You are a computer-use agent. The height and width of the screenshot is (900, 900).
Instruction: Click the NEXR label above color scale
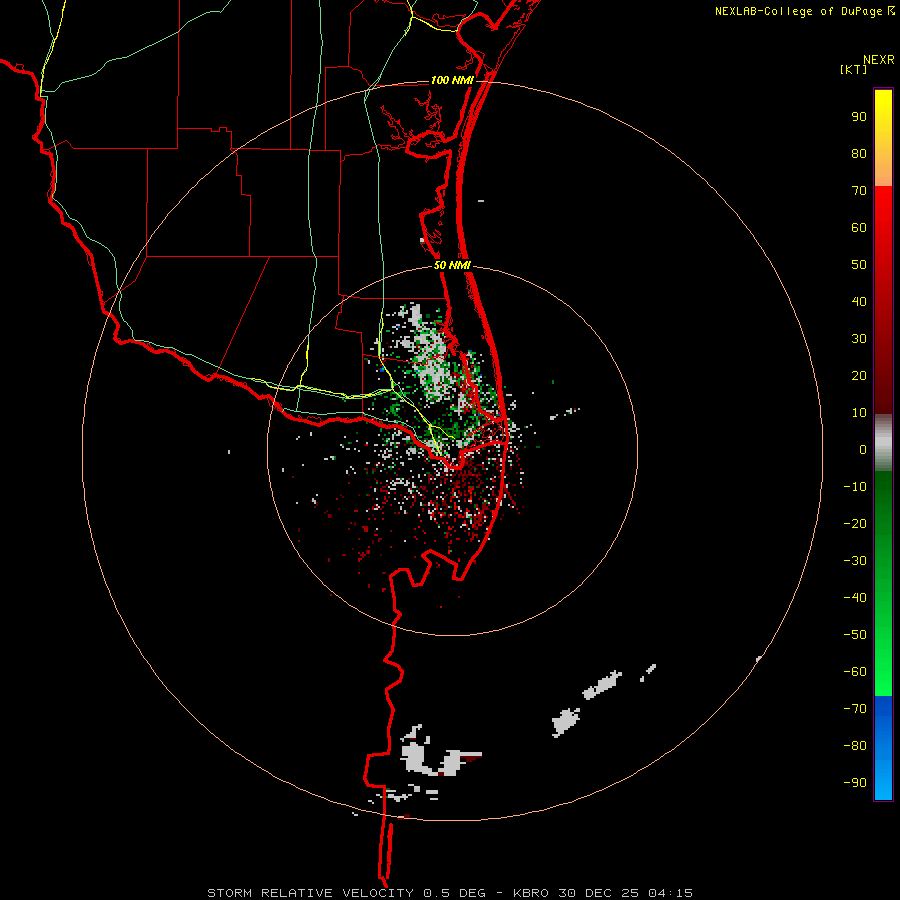878,60
